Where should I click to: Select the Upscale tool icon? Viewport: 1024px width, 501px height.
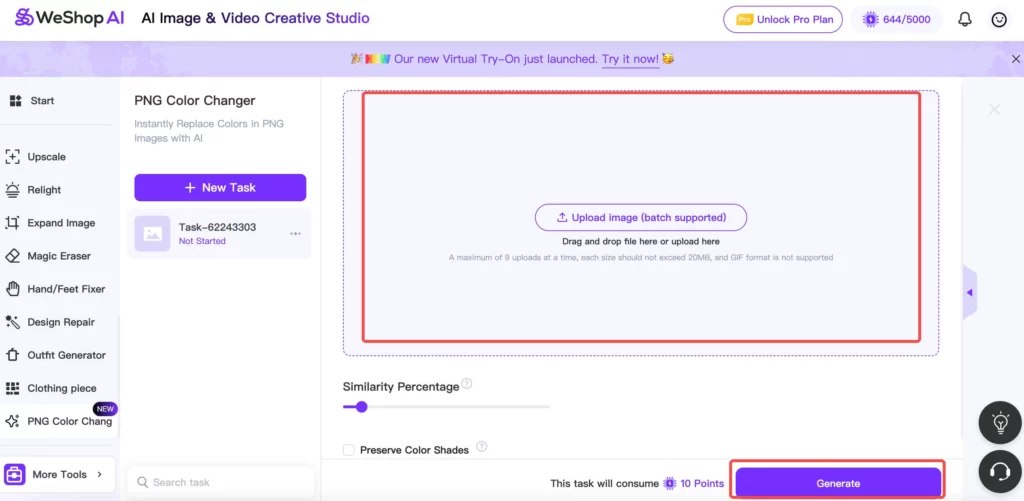12,157
